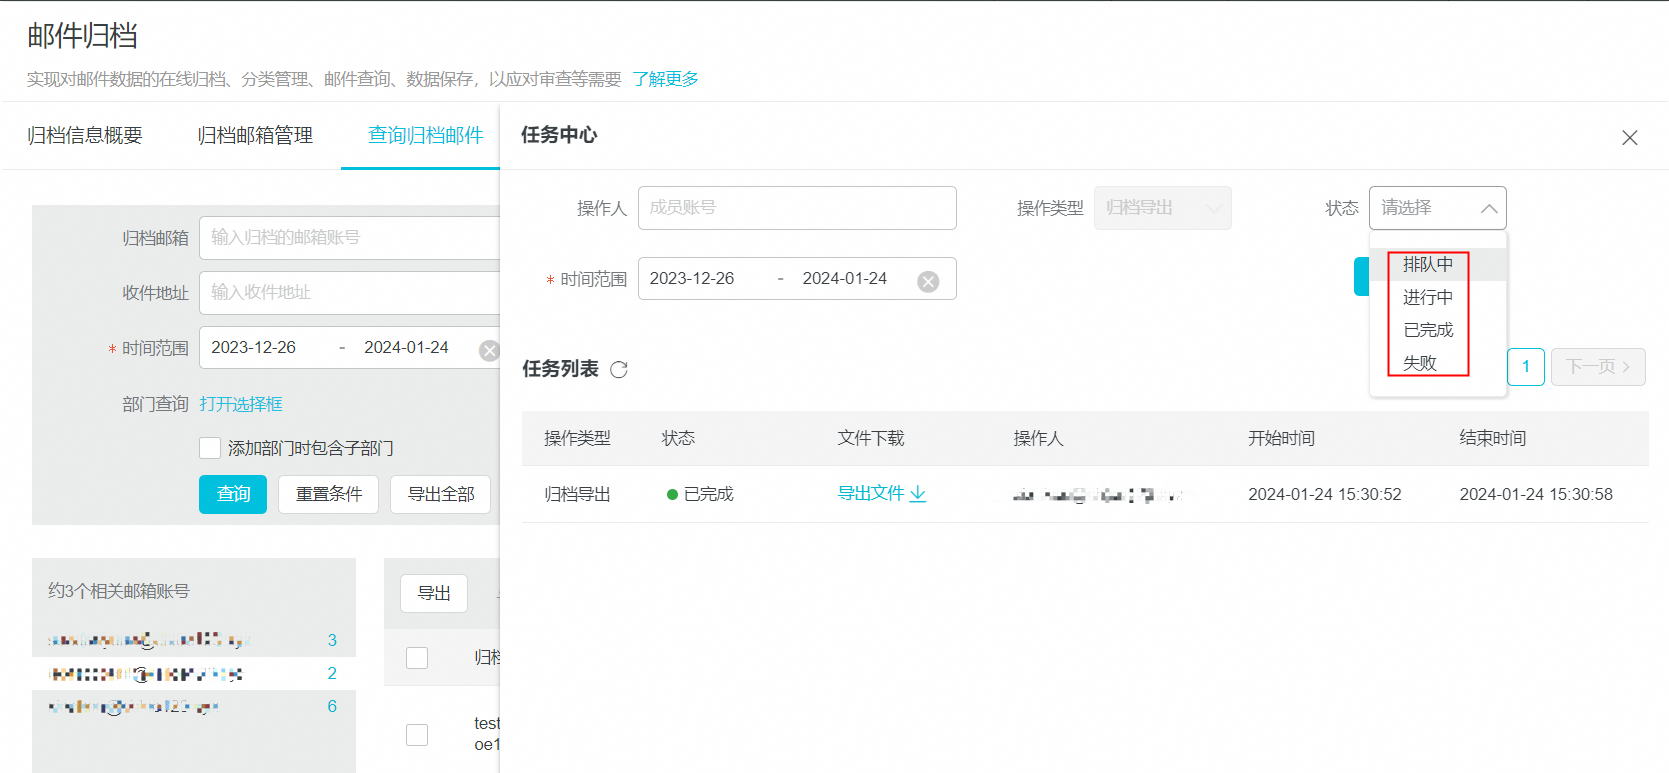
Task: Choose 失败 from the status list
Action: click(1419, 363)
